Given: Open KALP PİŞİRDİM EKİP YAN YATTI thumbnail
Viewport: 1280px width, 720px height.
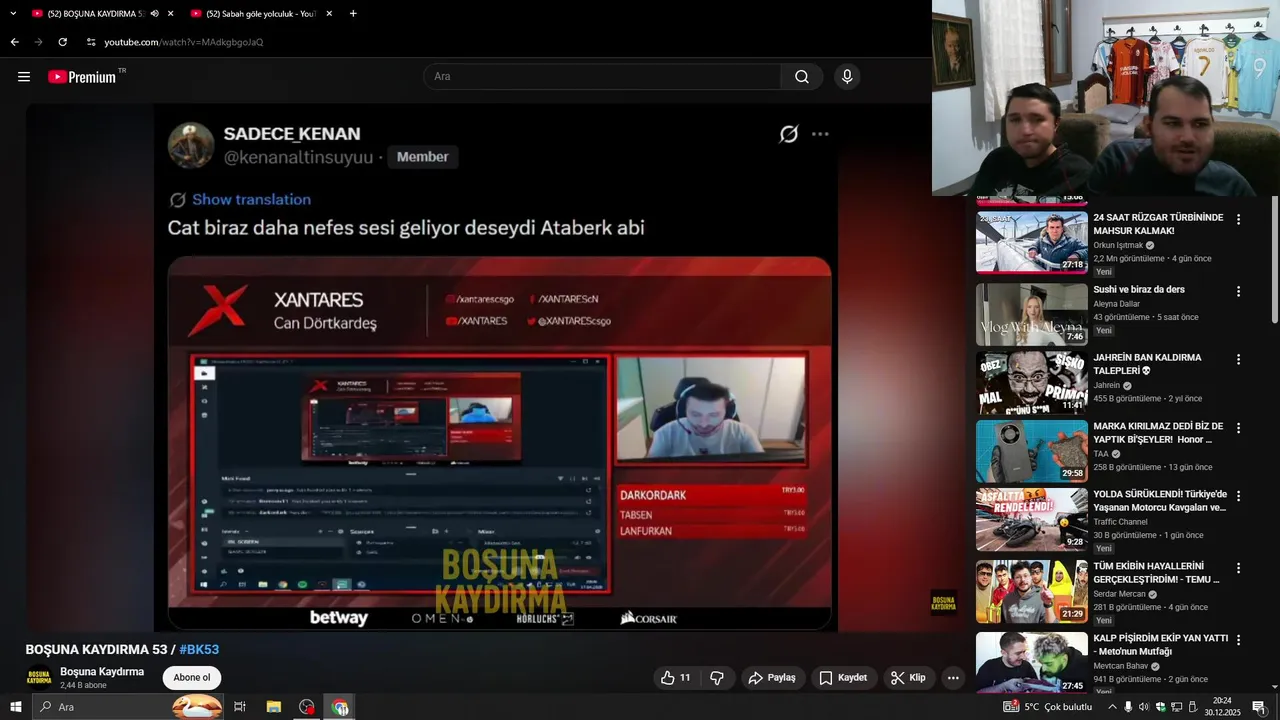Looking at the screenshot, I should tap(1032, 662).
